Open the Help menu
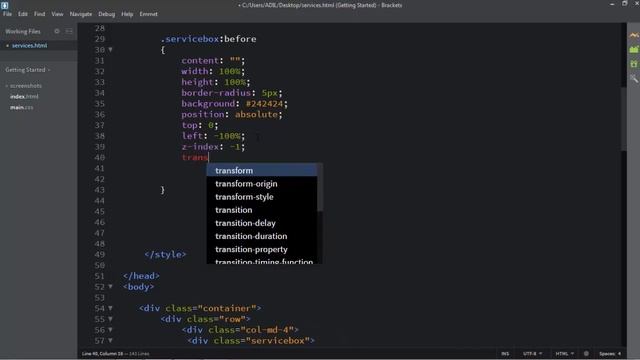The width and height of the screenshot is (640, 360). point(127,14)
